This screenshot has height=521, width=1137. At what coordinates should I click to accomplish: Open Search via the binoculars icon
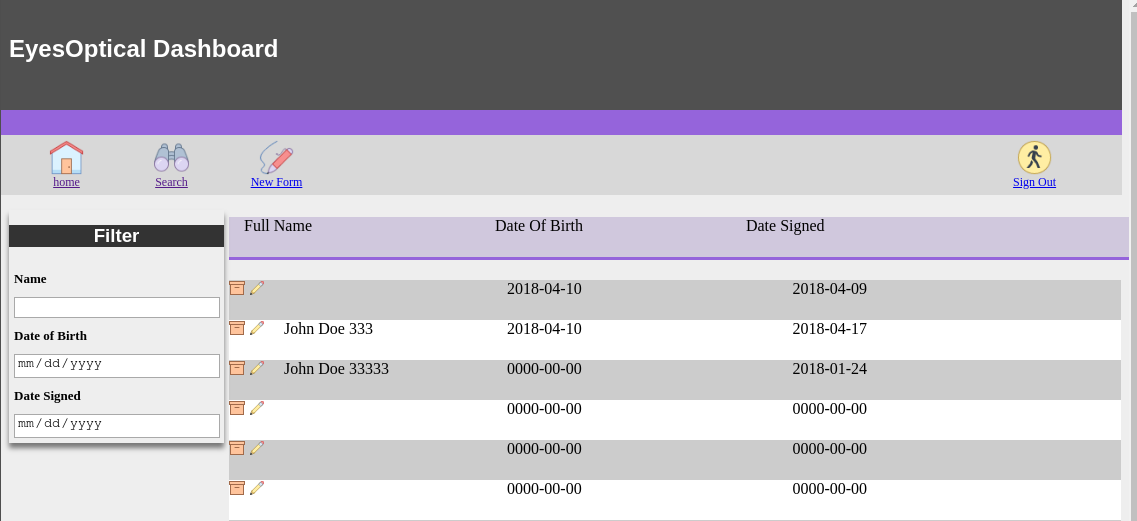[171, 157]
